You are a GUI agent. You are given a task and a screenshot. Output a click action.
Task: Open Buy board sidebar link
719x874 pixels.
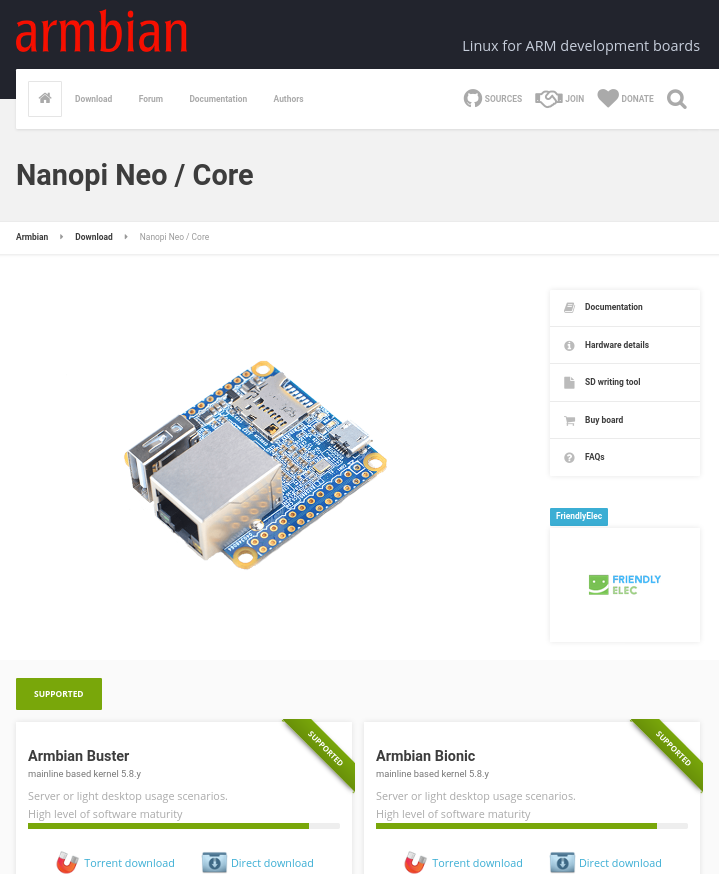click(x=625, y=420)
